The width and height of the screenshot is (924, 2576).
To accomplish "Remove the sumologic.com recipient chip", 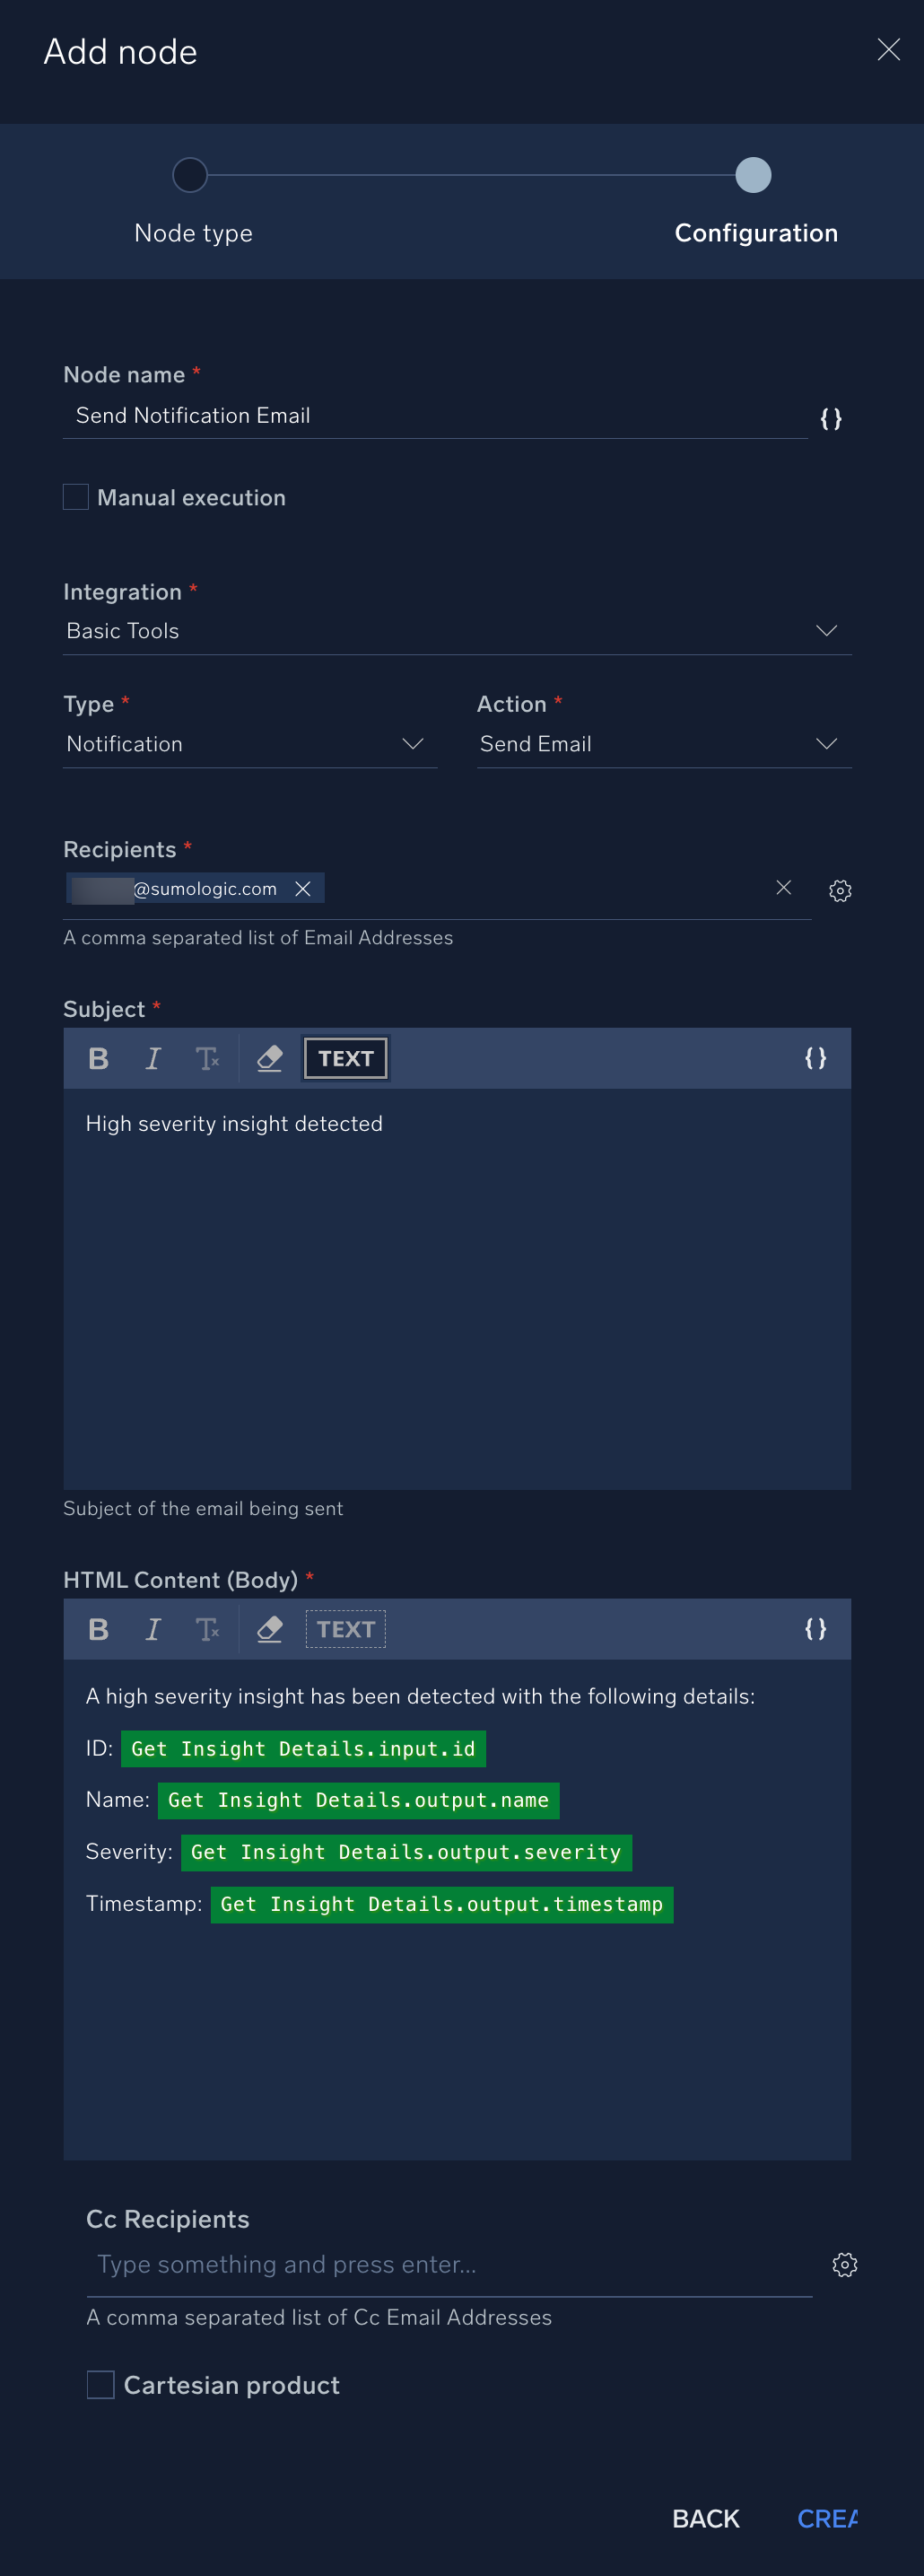I will 303,887.
